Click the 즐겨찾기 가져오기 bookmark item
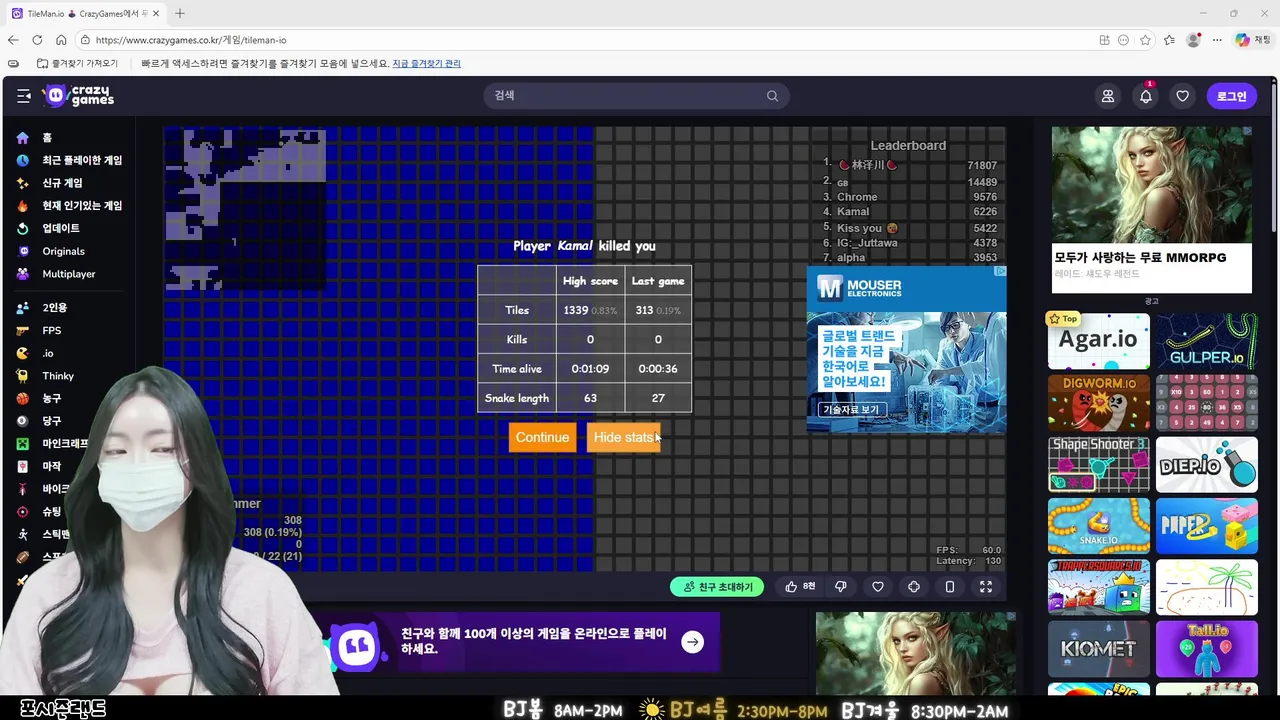 click(78, 64)
